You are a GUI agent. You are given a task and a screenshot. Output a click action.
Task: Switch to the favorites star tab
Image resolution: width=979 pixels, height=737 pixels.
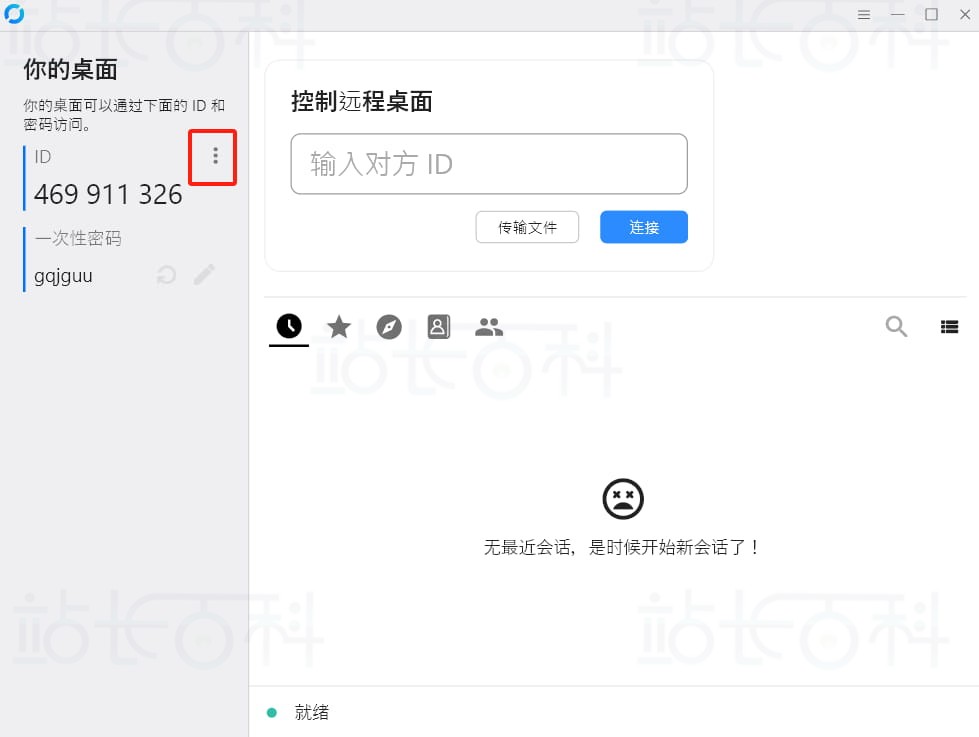click(338, 326)
